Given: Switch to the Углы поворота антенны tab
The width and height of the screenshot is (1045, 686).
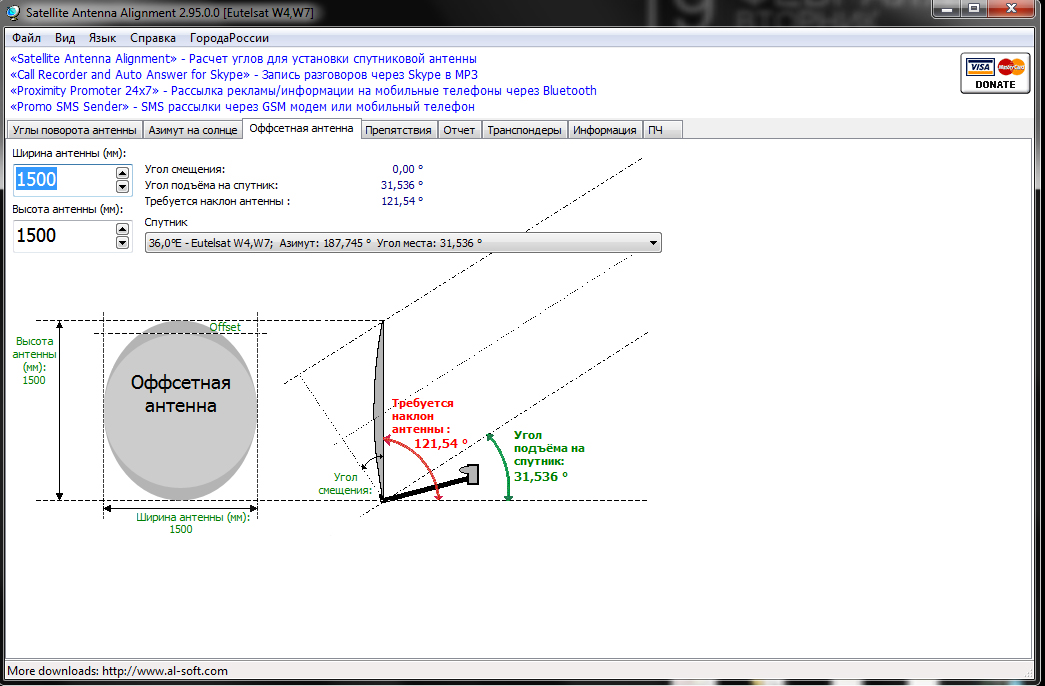Looking at the screenshot, I should (x=75, y=130).
